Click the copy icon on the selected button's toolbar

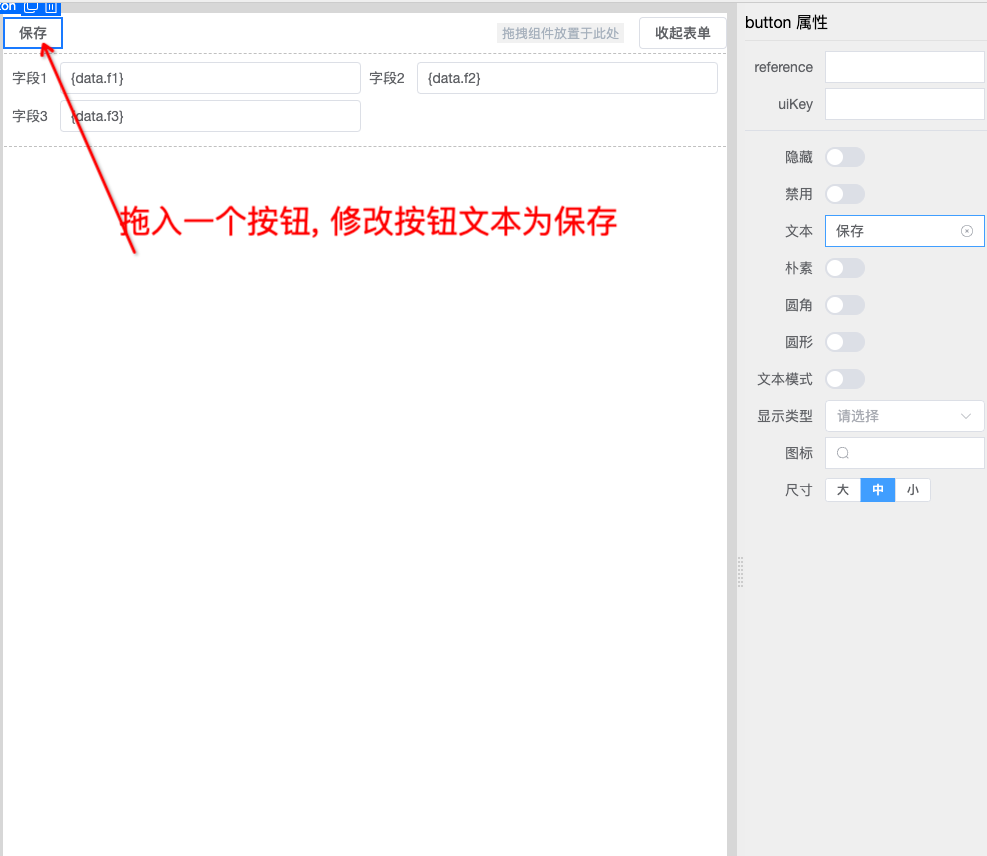click(x=31, y=6)
